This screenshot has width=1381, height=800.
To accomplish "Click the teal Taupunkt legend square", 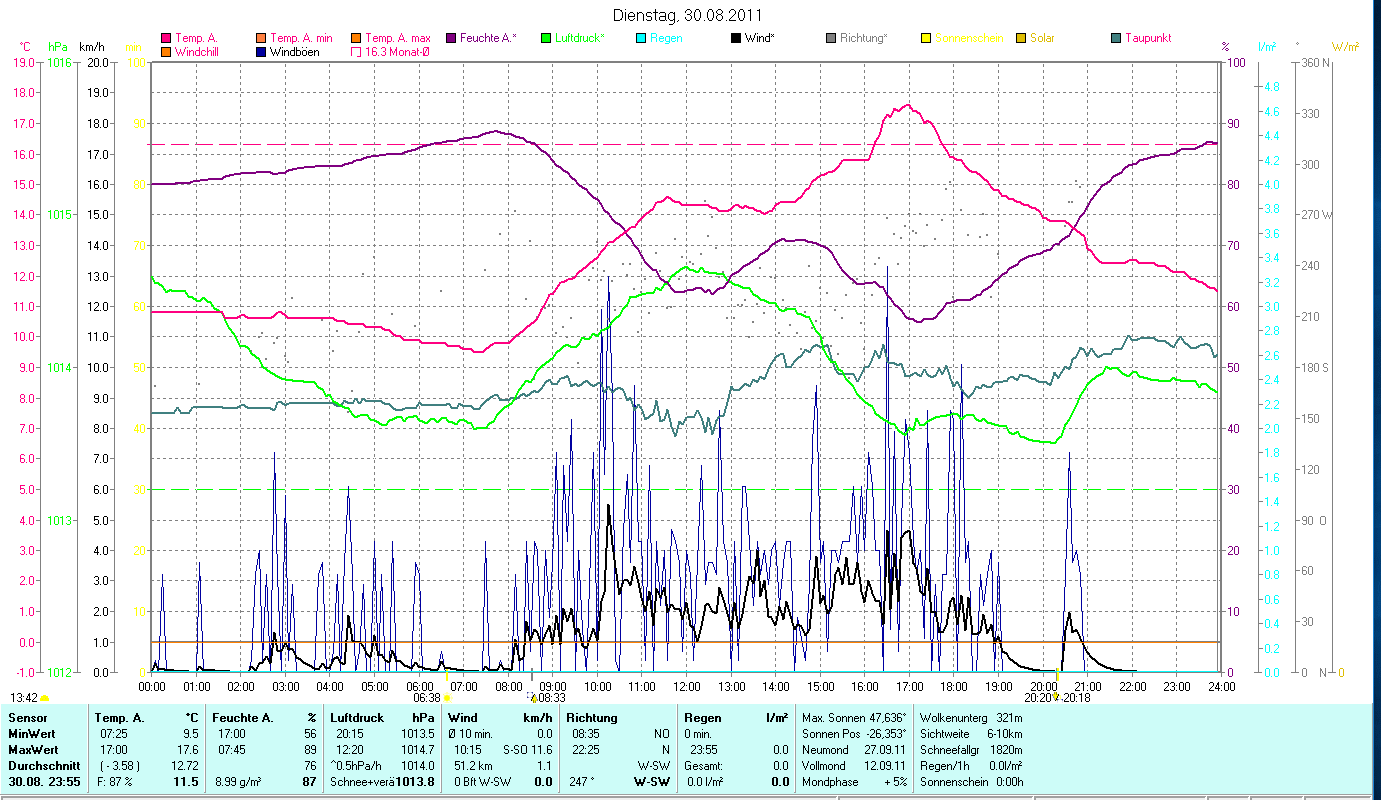I will 1116,38.
